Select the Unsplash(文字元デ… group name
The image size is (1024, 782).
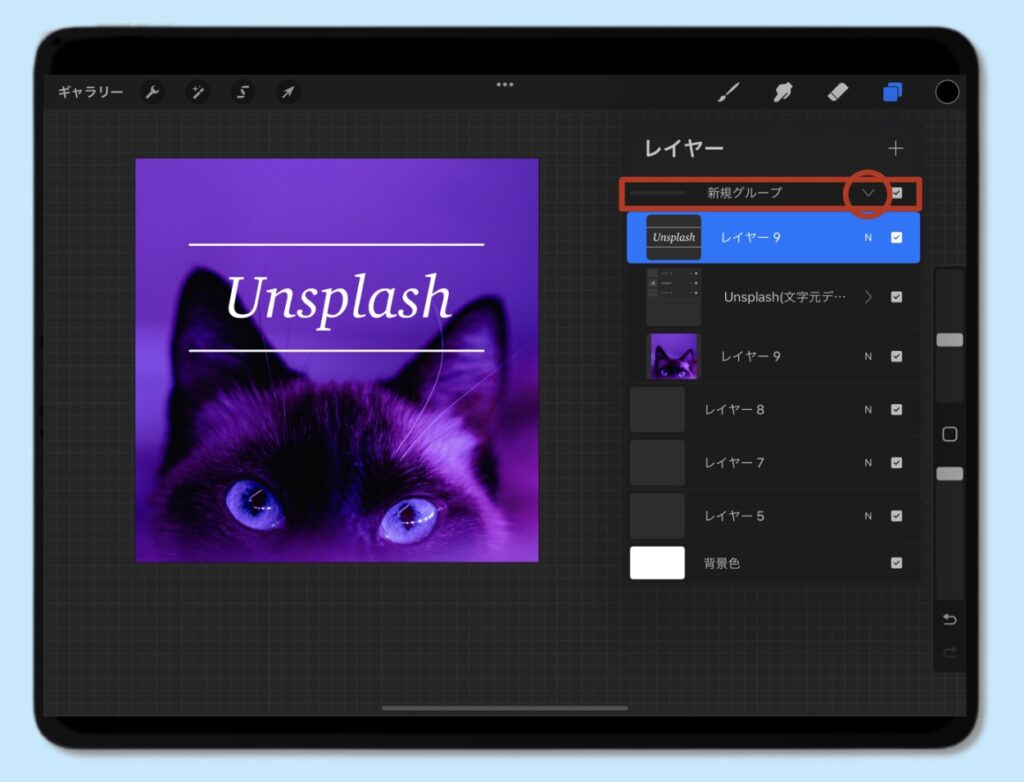pos(785,297)
